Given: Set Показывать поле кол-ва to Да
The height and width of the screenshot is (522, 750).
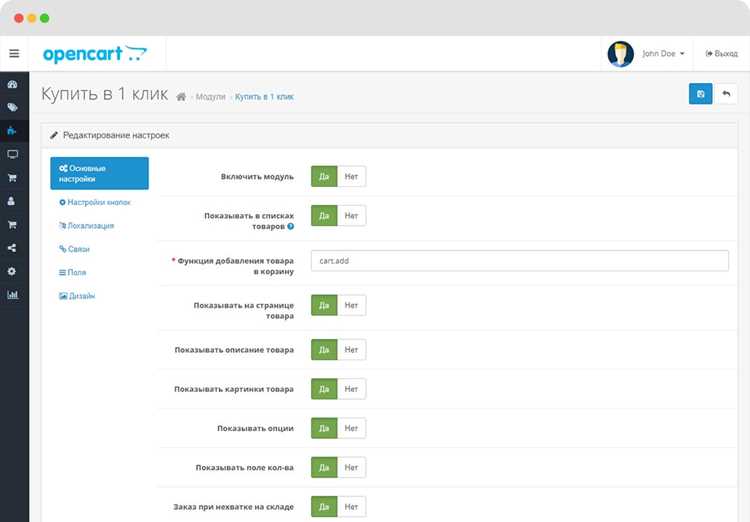Looking at the screenshot, I should pyautogui.click(x=324, y=467).
